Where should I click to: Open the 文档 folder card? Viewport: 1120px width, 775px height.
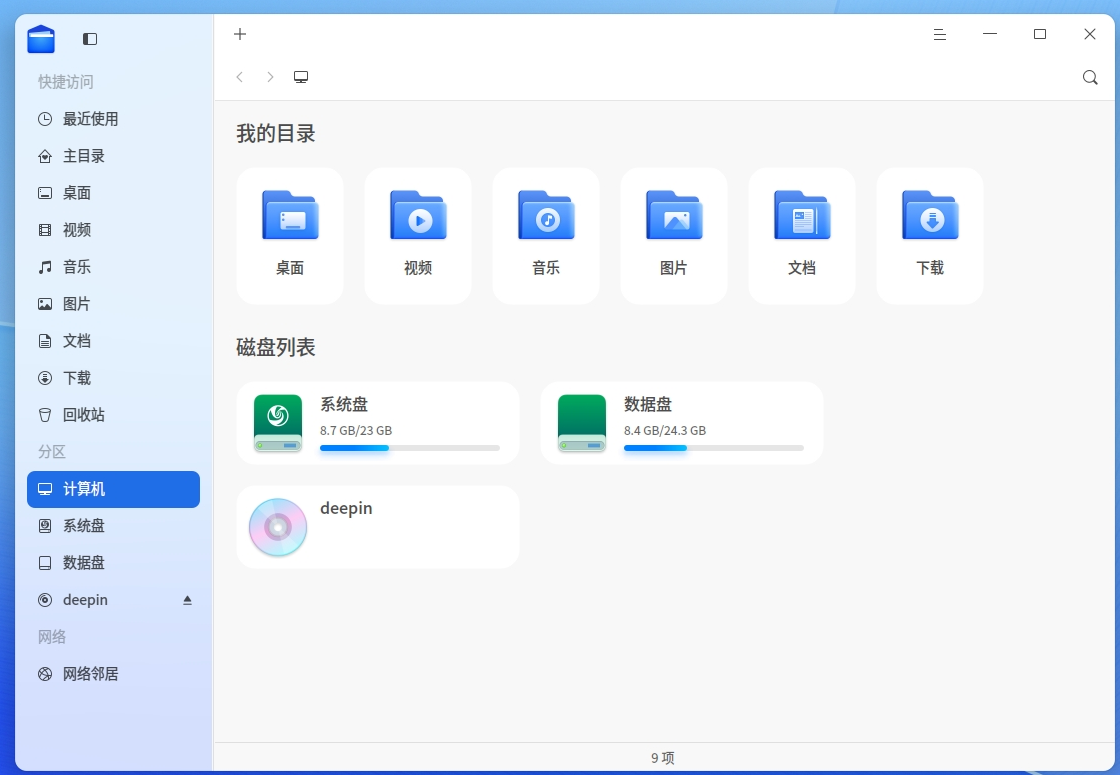[x=802, y=236]
